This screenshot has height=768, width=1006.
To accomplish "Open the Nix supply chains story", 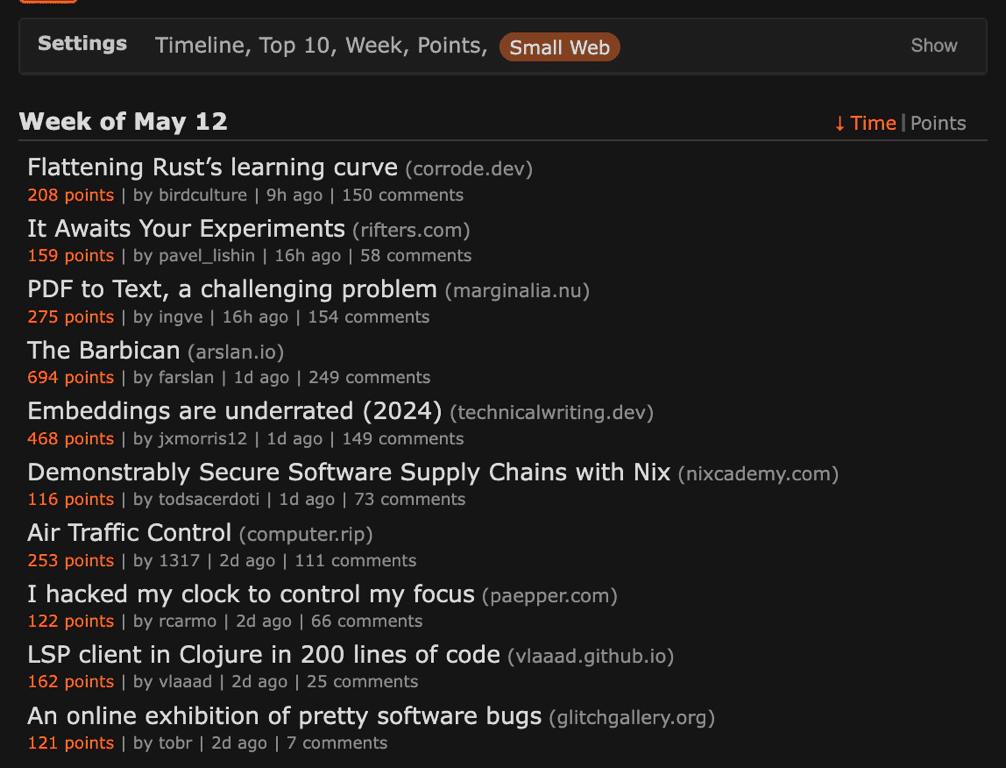I will (x=348, y=472).
